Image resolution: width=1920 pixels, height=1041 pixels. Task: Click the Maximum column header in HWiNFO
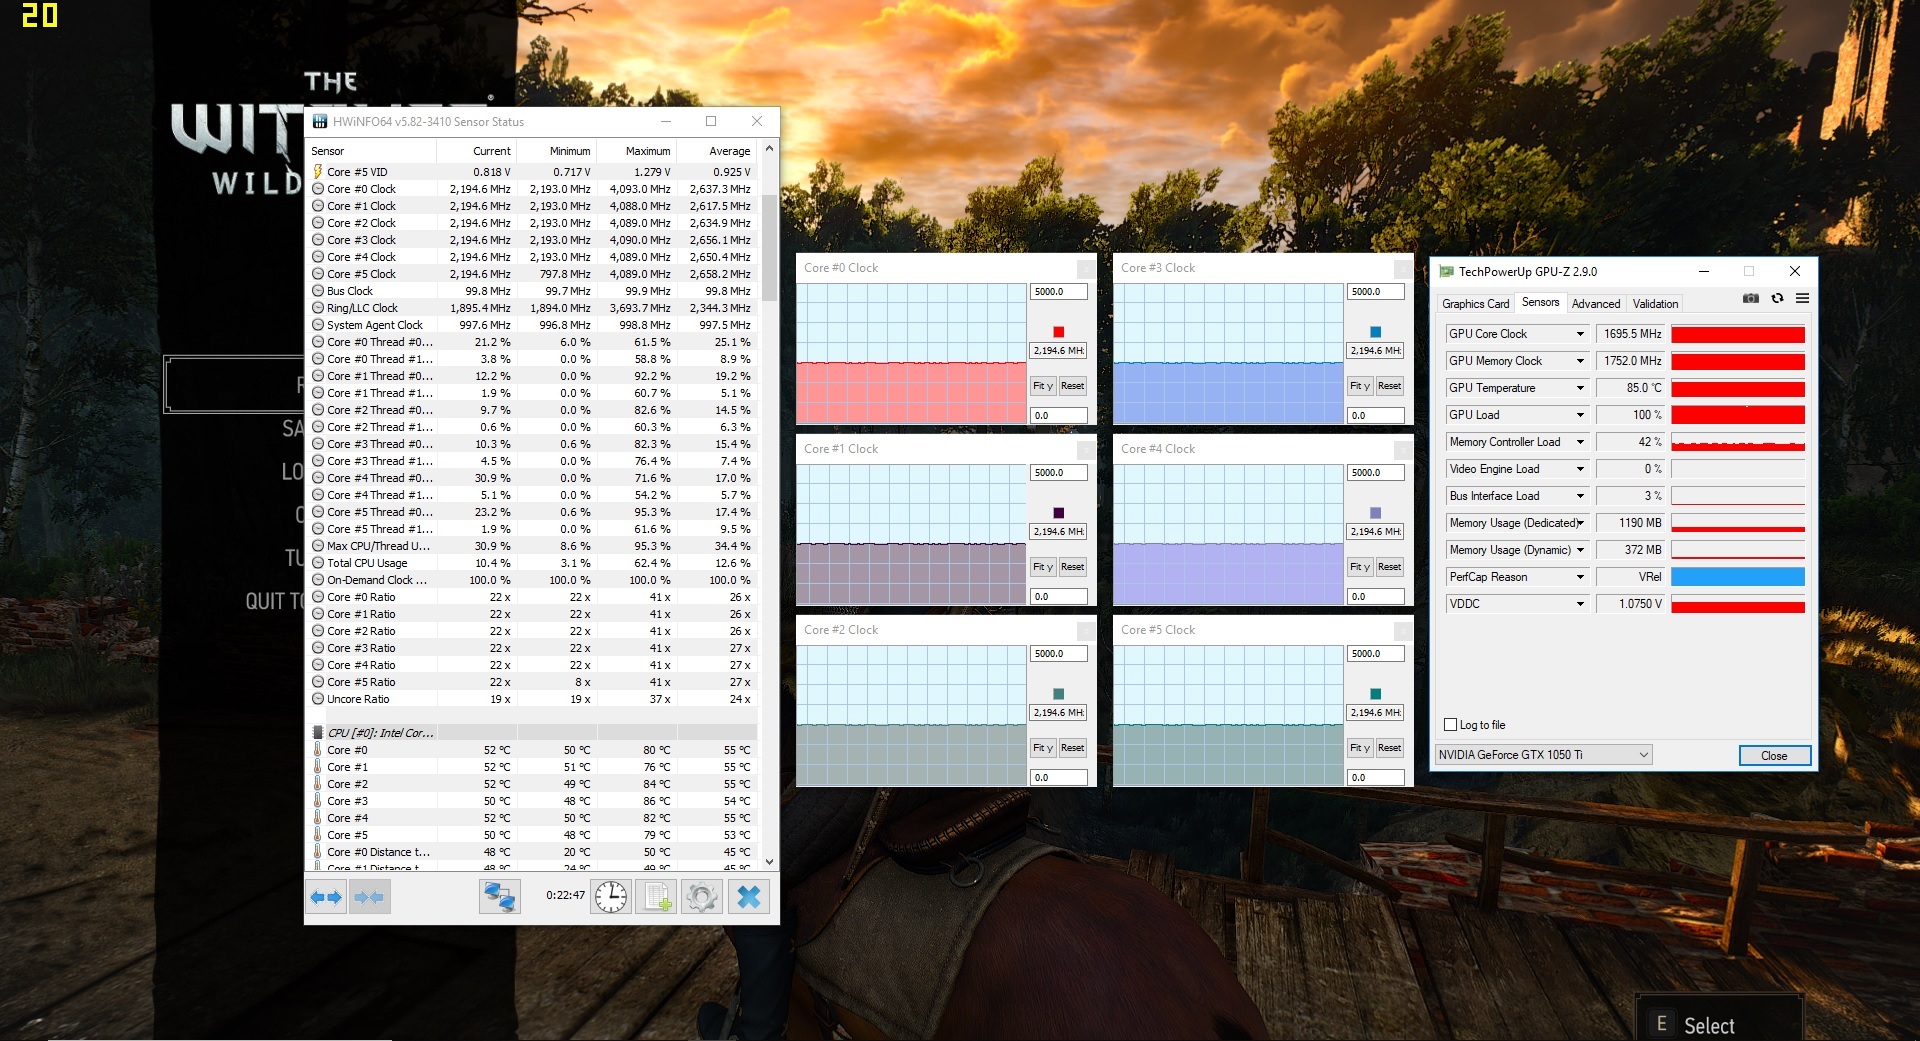(636, 151)
